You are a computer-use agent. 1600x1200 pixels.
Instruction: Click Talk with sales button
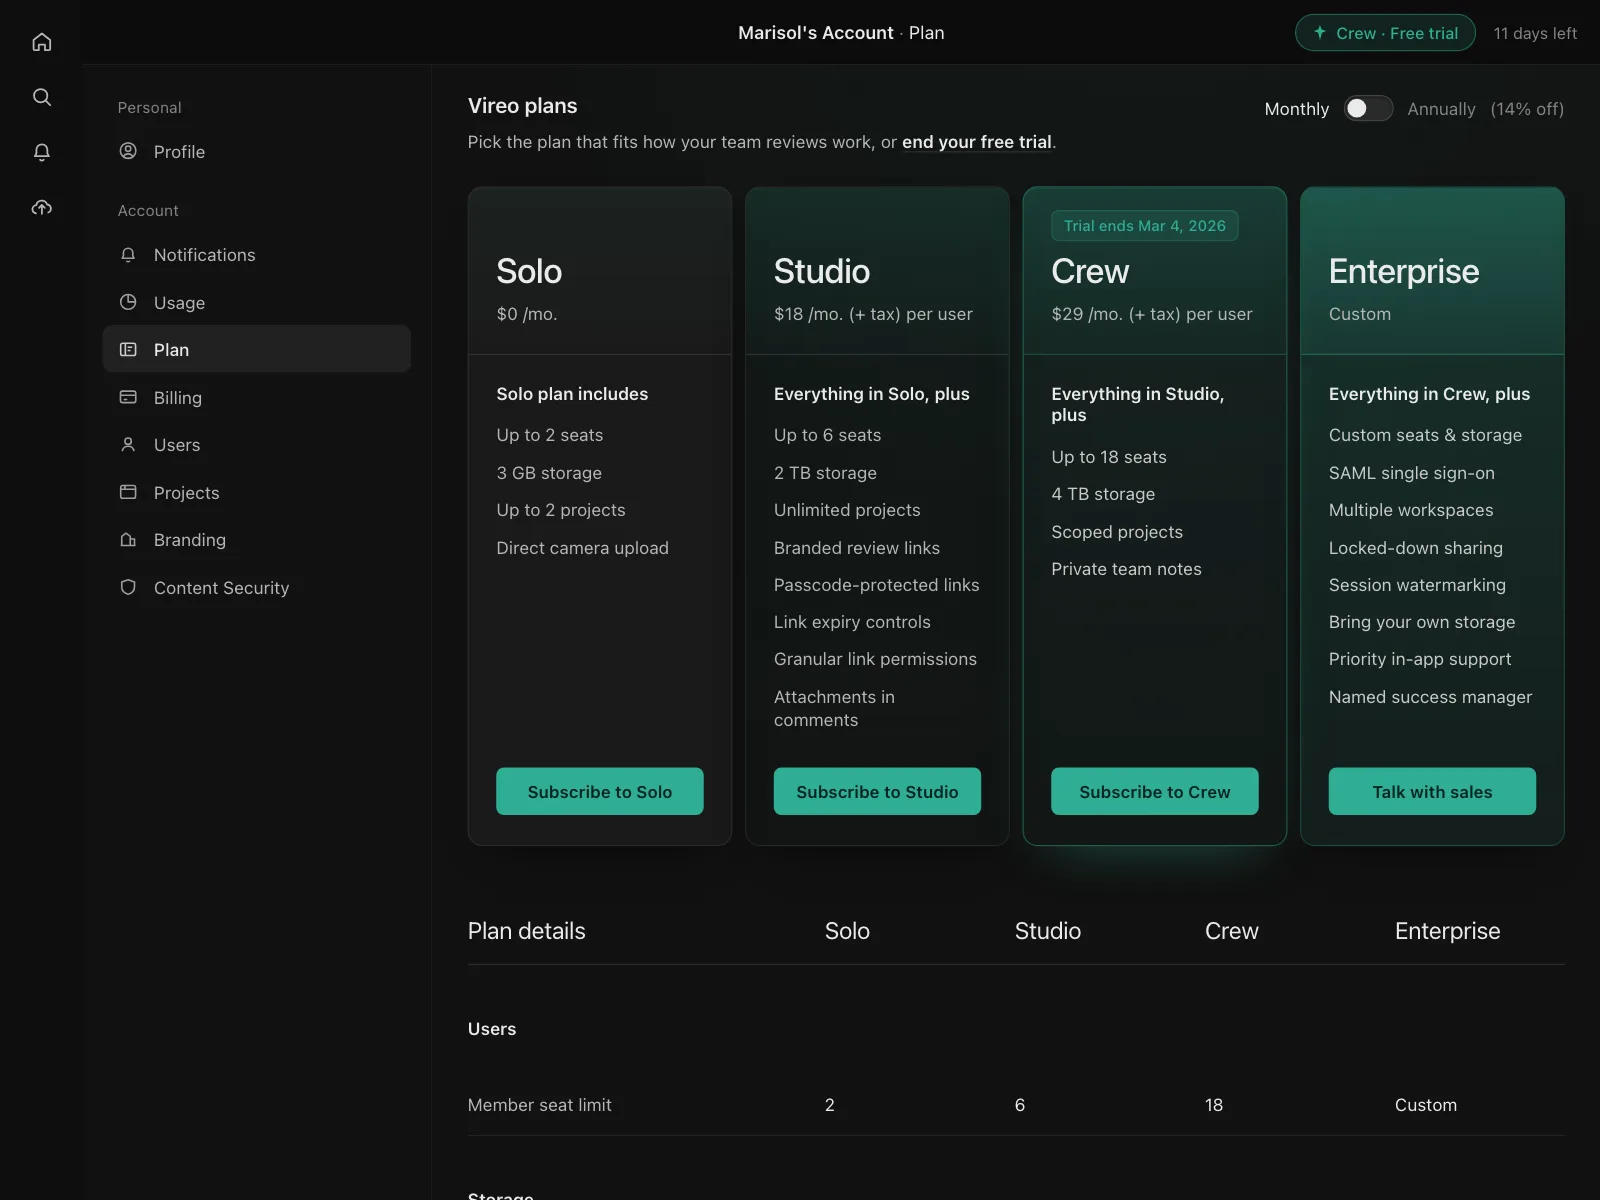coord(1432,791)
